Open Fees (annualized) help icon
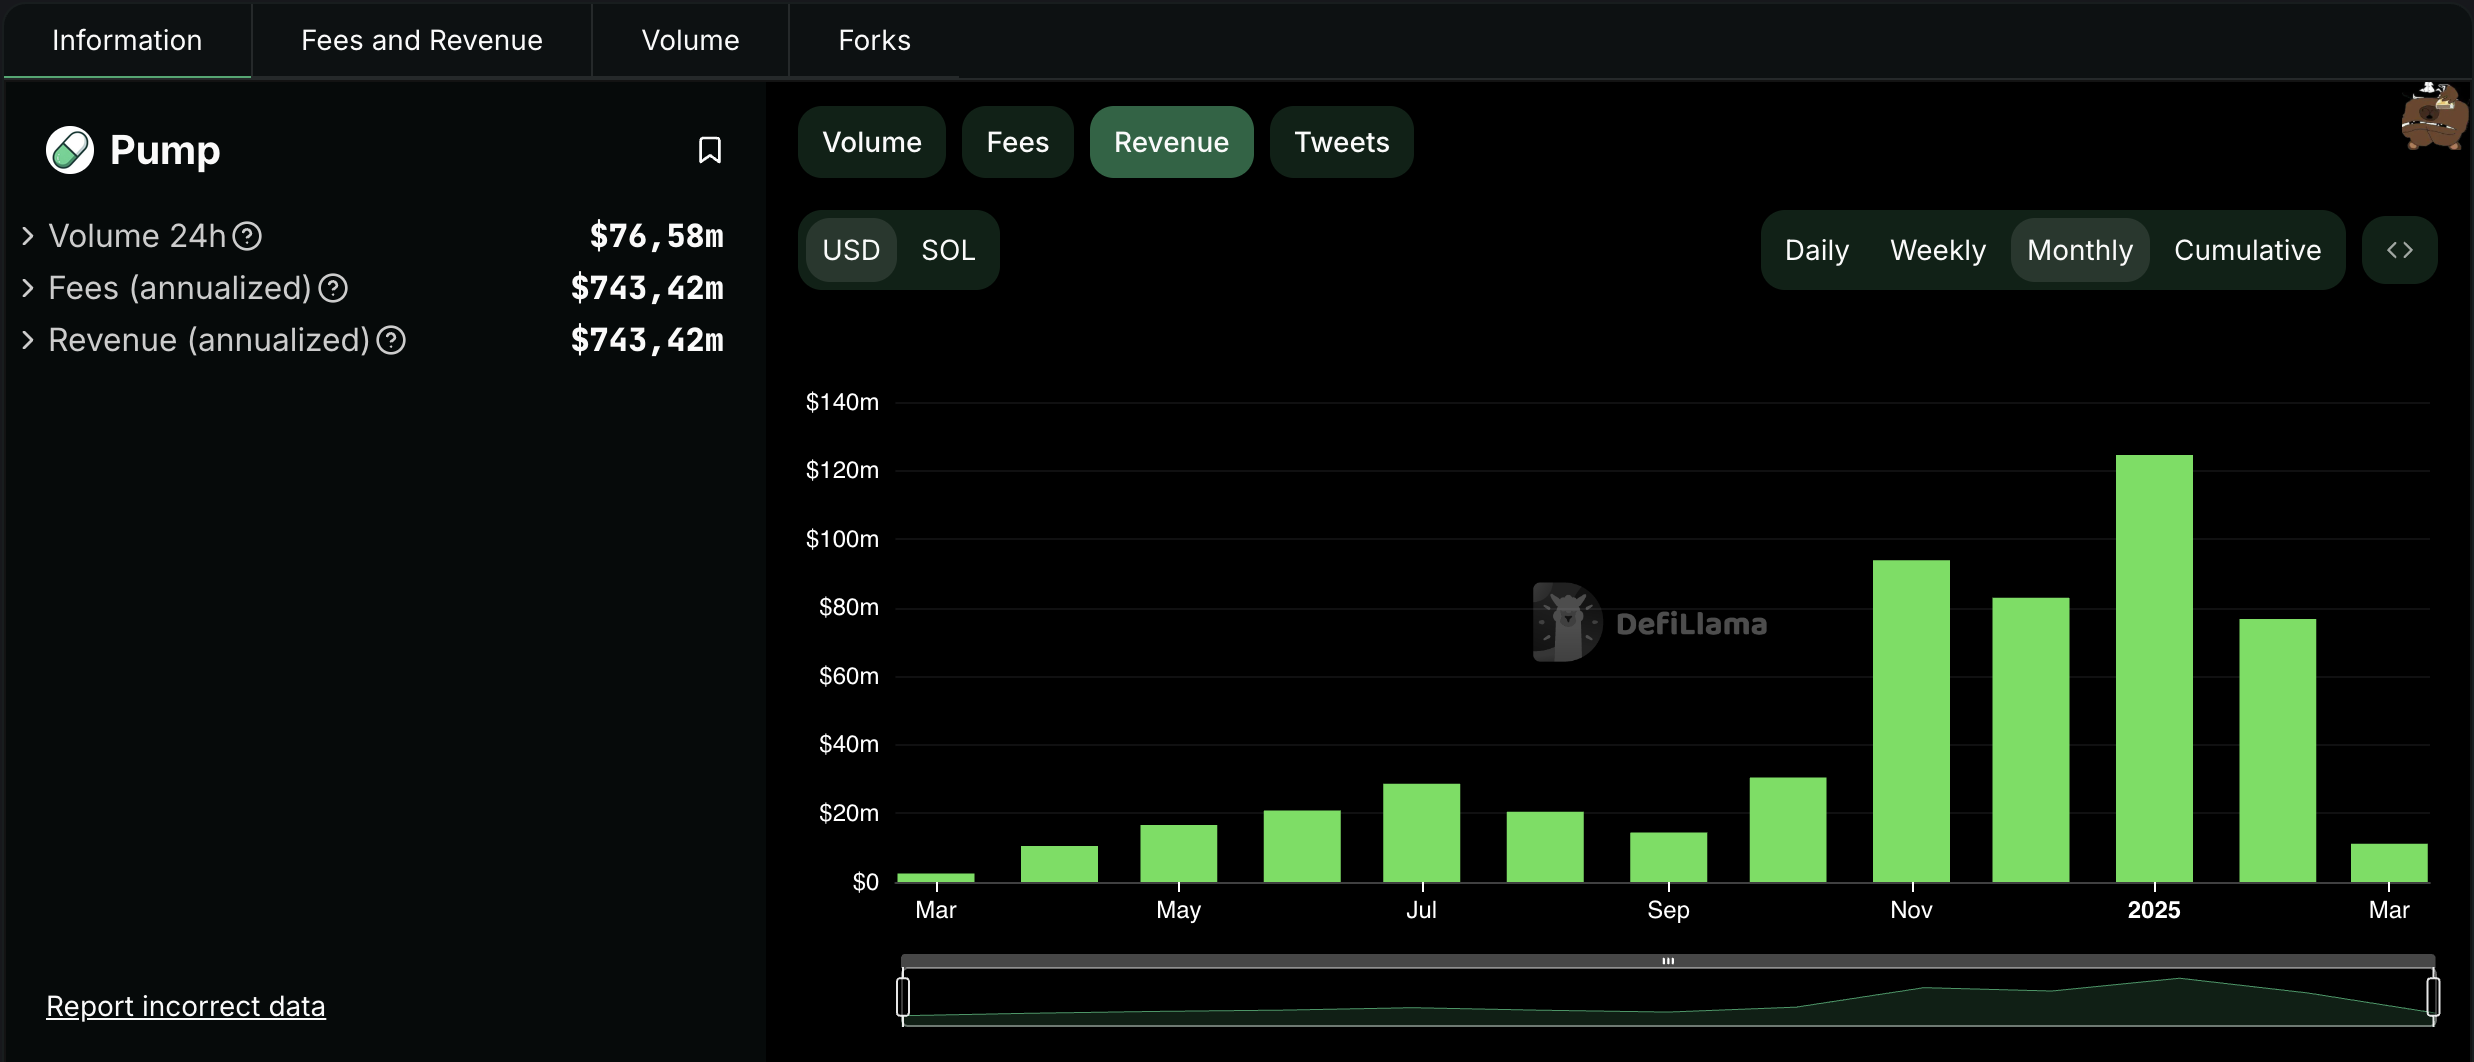 (333, 288)
